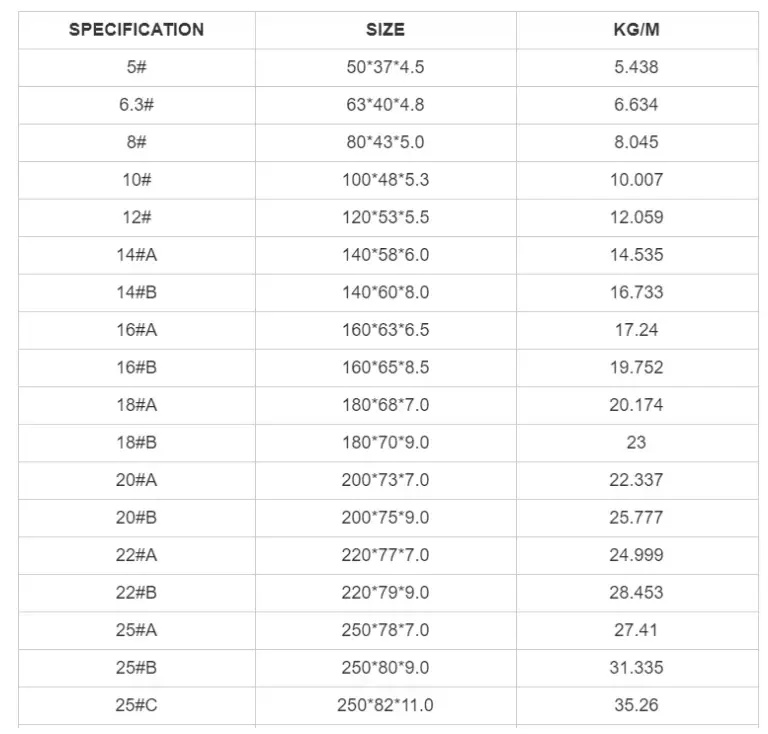Click the 14#A specification row
The image size is (768, 734).
[x=136, y=255]
